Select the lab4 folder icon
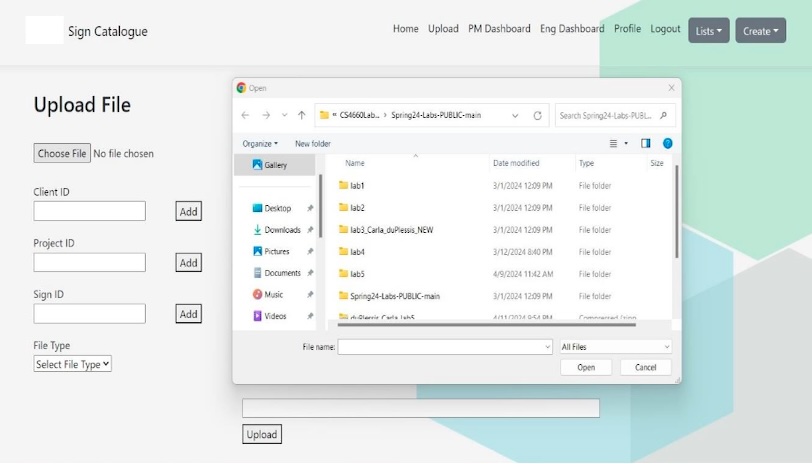Screen dimensions: 812x464 click(343, 251)
